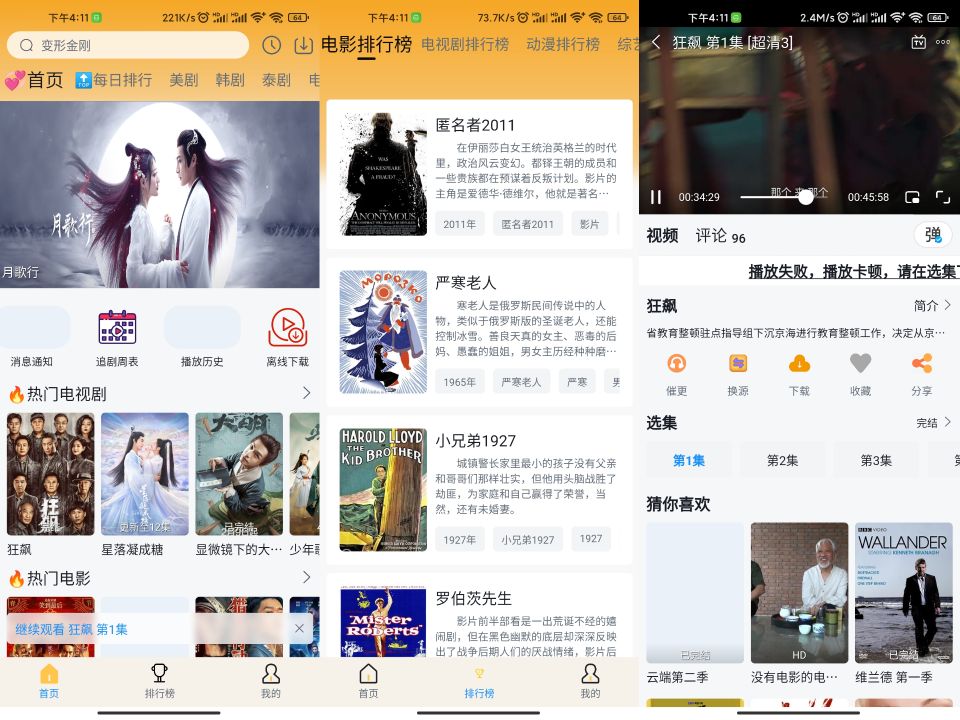
Task: Open 离线下载 offline download icon
Action: point(287,327)
